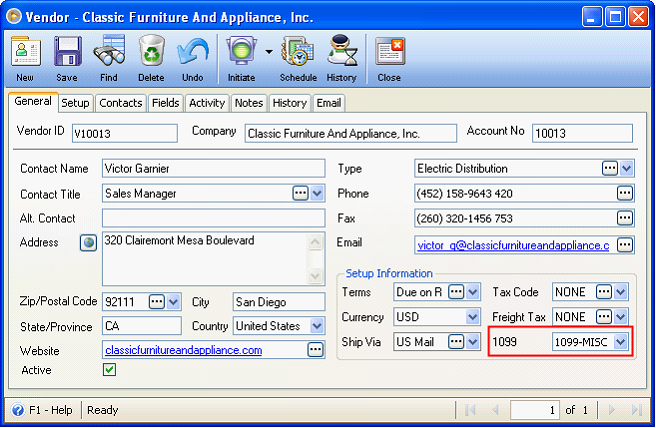Open ellipsis button for Zip/Postal Code

coord(157,301)
